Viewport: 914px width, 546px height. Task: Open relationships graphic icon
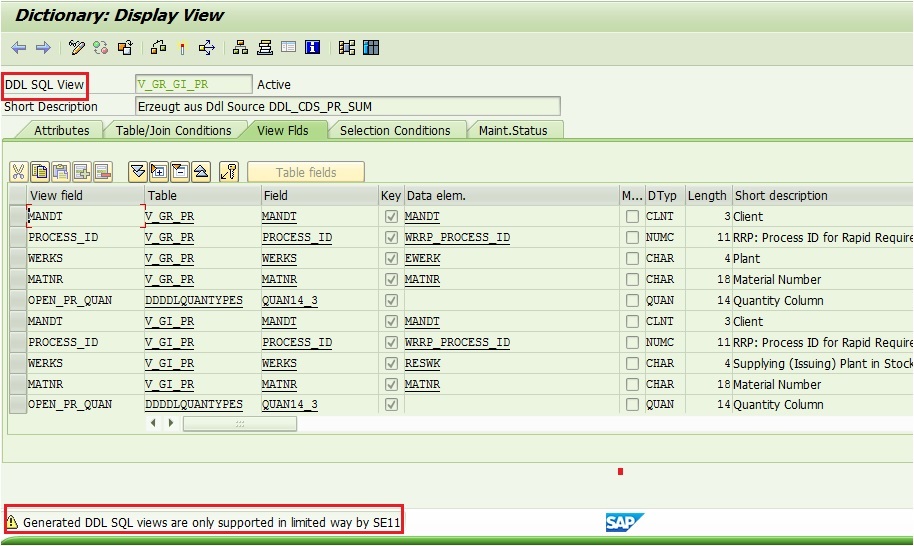tap(347, 48)
